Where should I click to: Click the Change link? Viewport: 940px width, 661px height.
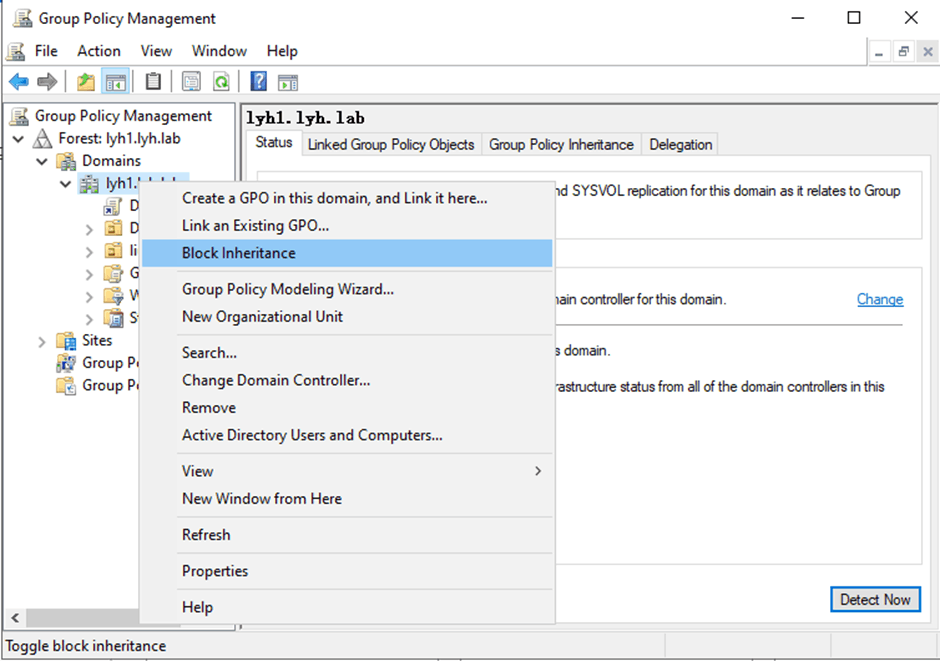coord(879,299)
